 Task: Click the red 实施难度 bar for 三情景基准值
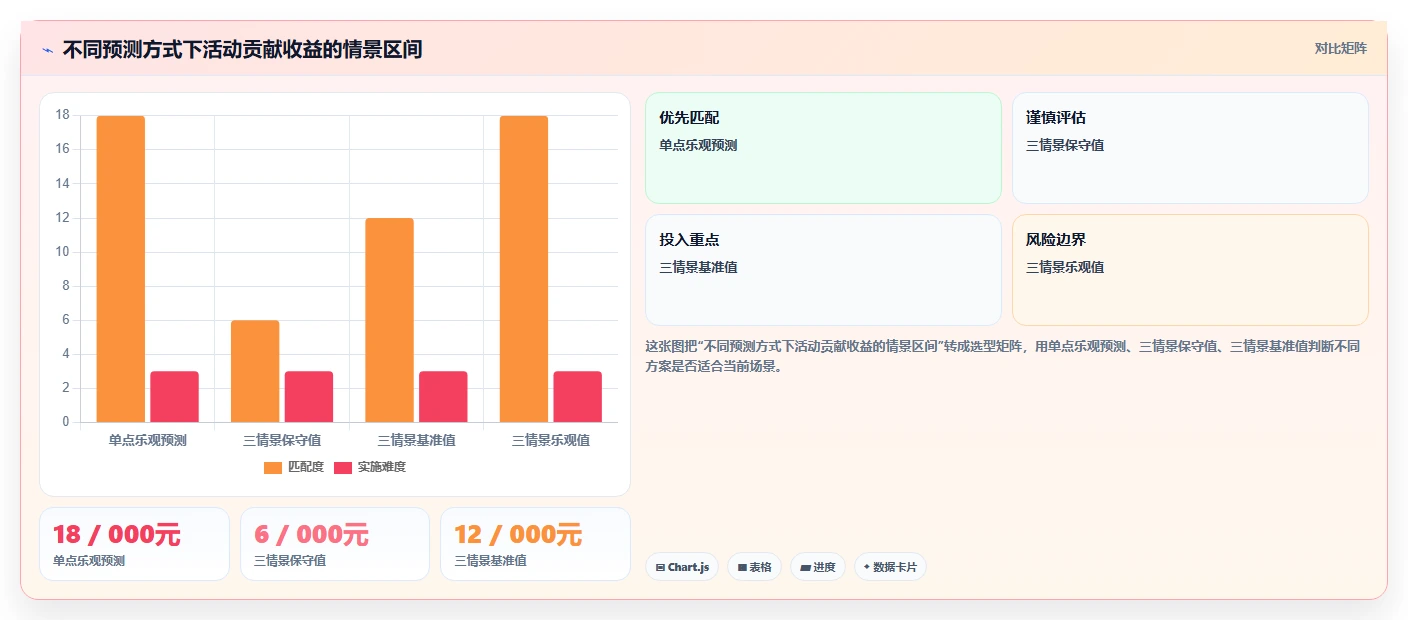[443, 397]
